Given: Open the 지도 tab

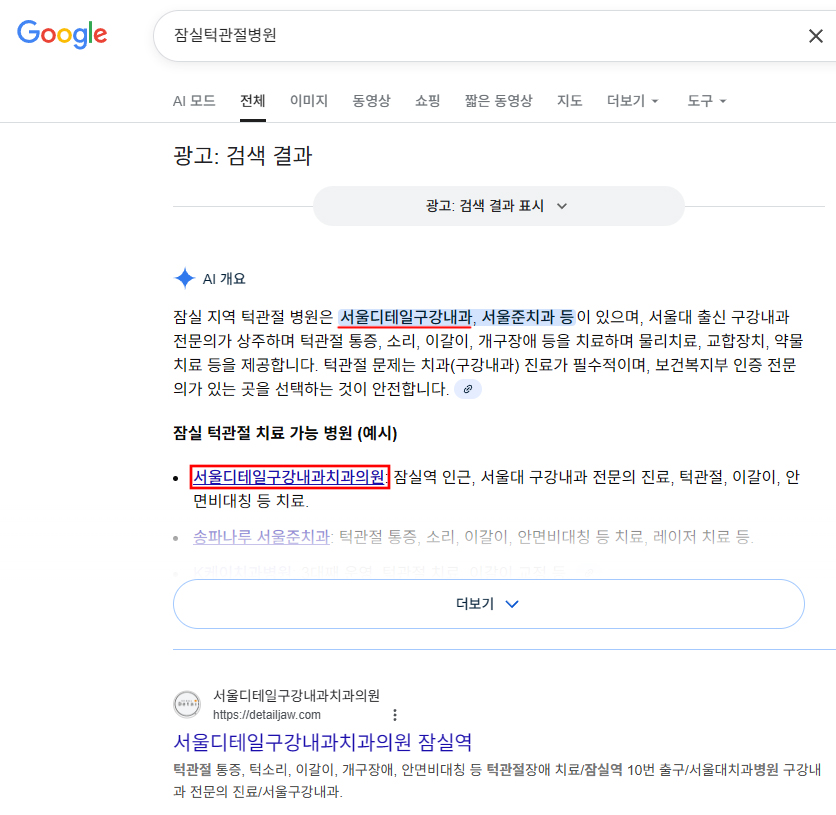Looking at the screenshot, I should click(x=570, y=100).
